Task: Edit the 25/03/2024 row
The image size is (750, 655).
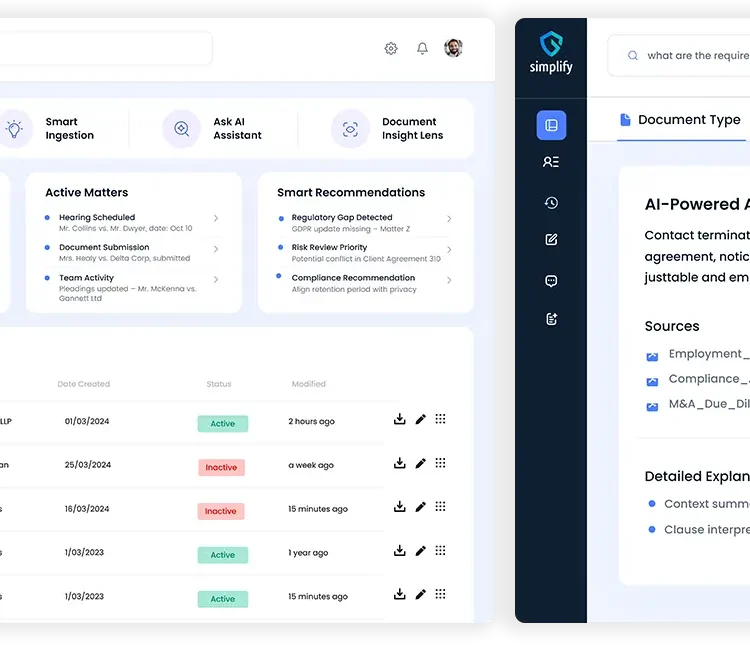Action: pyautogui.click(x=420, y=463)
